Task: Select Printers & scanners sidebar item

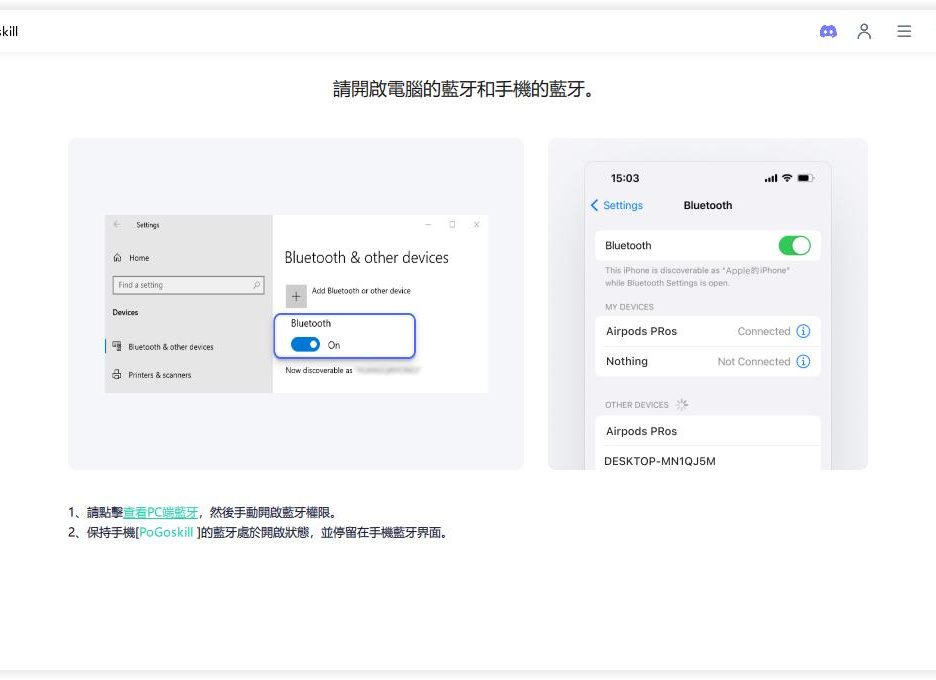Action: [159, 375]
